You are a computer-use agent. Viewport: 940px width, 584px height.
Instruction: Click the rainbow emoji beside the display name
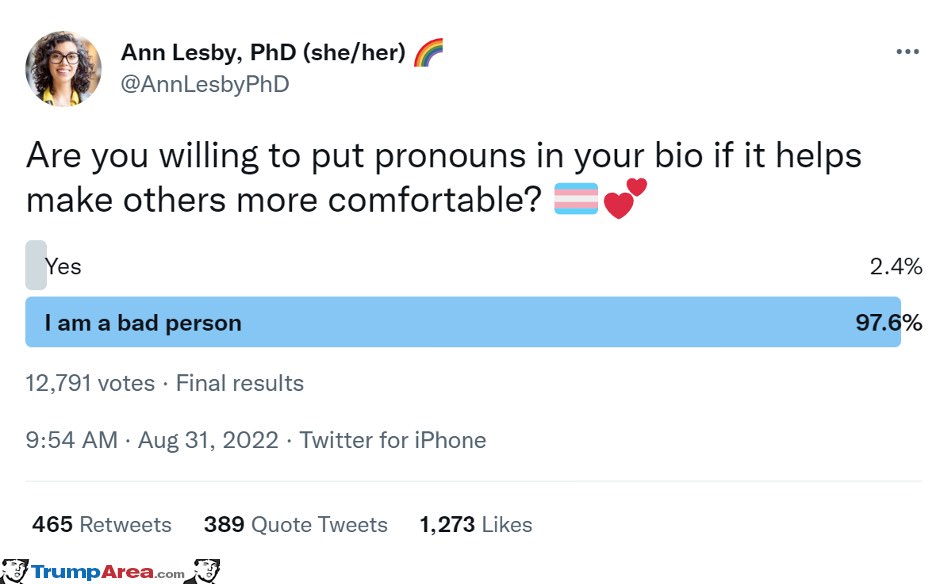click(428, 52)
